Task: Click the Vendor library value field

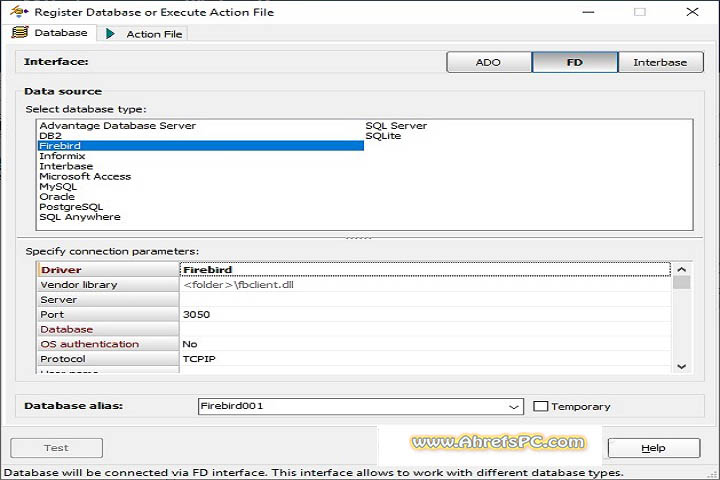Action: pyautogui.click(x=425, y=284)
